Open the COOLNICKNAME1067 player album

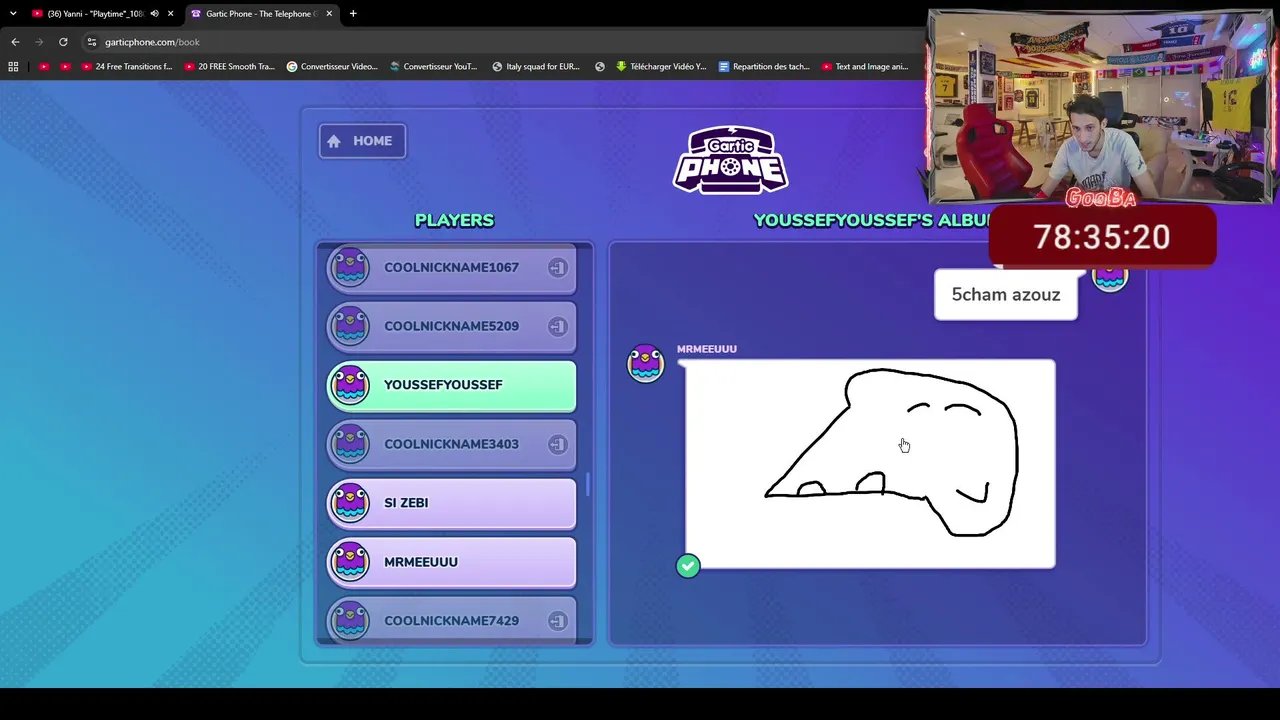pos(452,268)
